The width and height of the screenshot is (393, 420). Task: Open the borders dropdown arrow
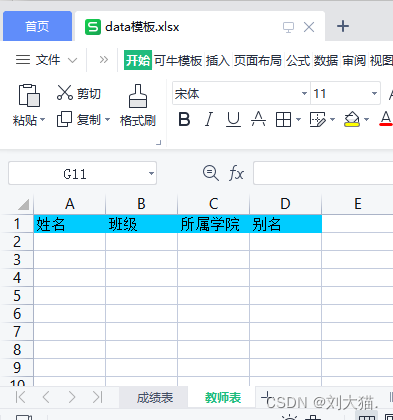click(298, 119)
